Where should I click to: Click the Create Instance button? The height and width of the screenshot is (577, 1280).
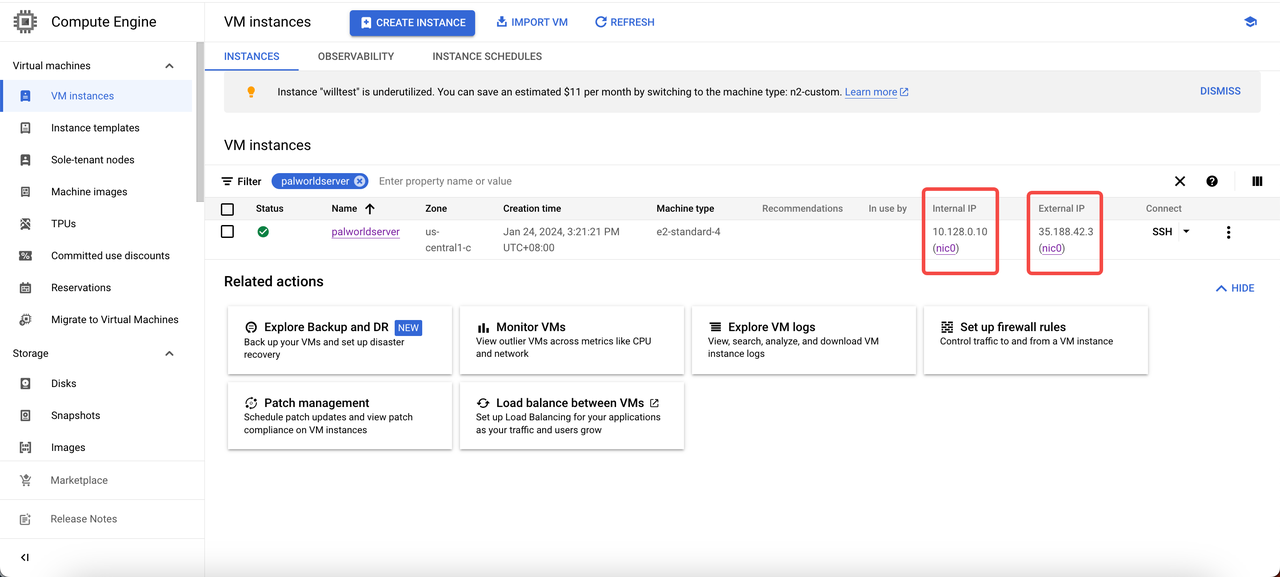coord(412,22)
